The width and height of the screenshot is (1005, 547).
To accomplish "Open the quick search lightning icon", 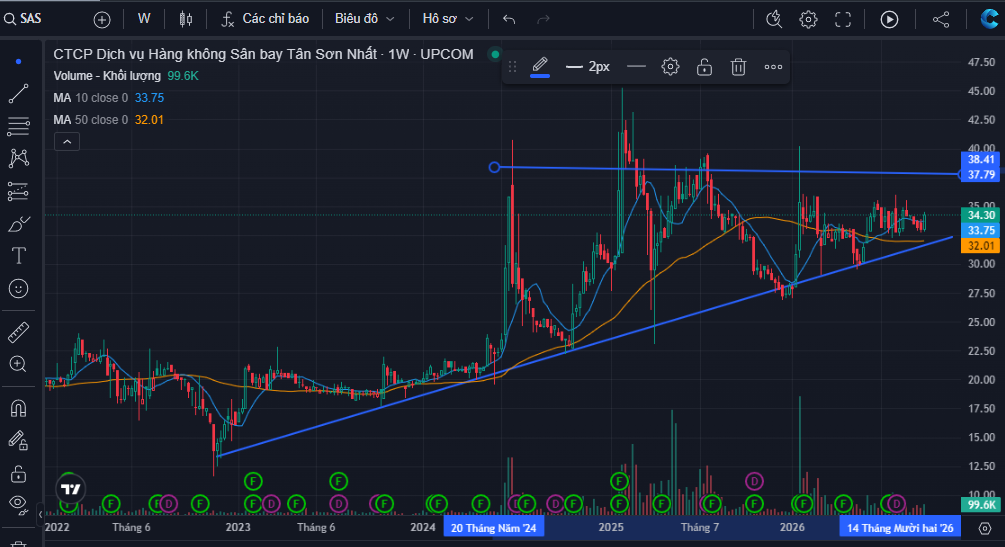I will [774, 19].
